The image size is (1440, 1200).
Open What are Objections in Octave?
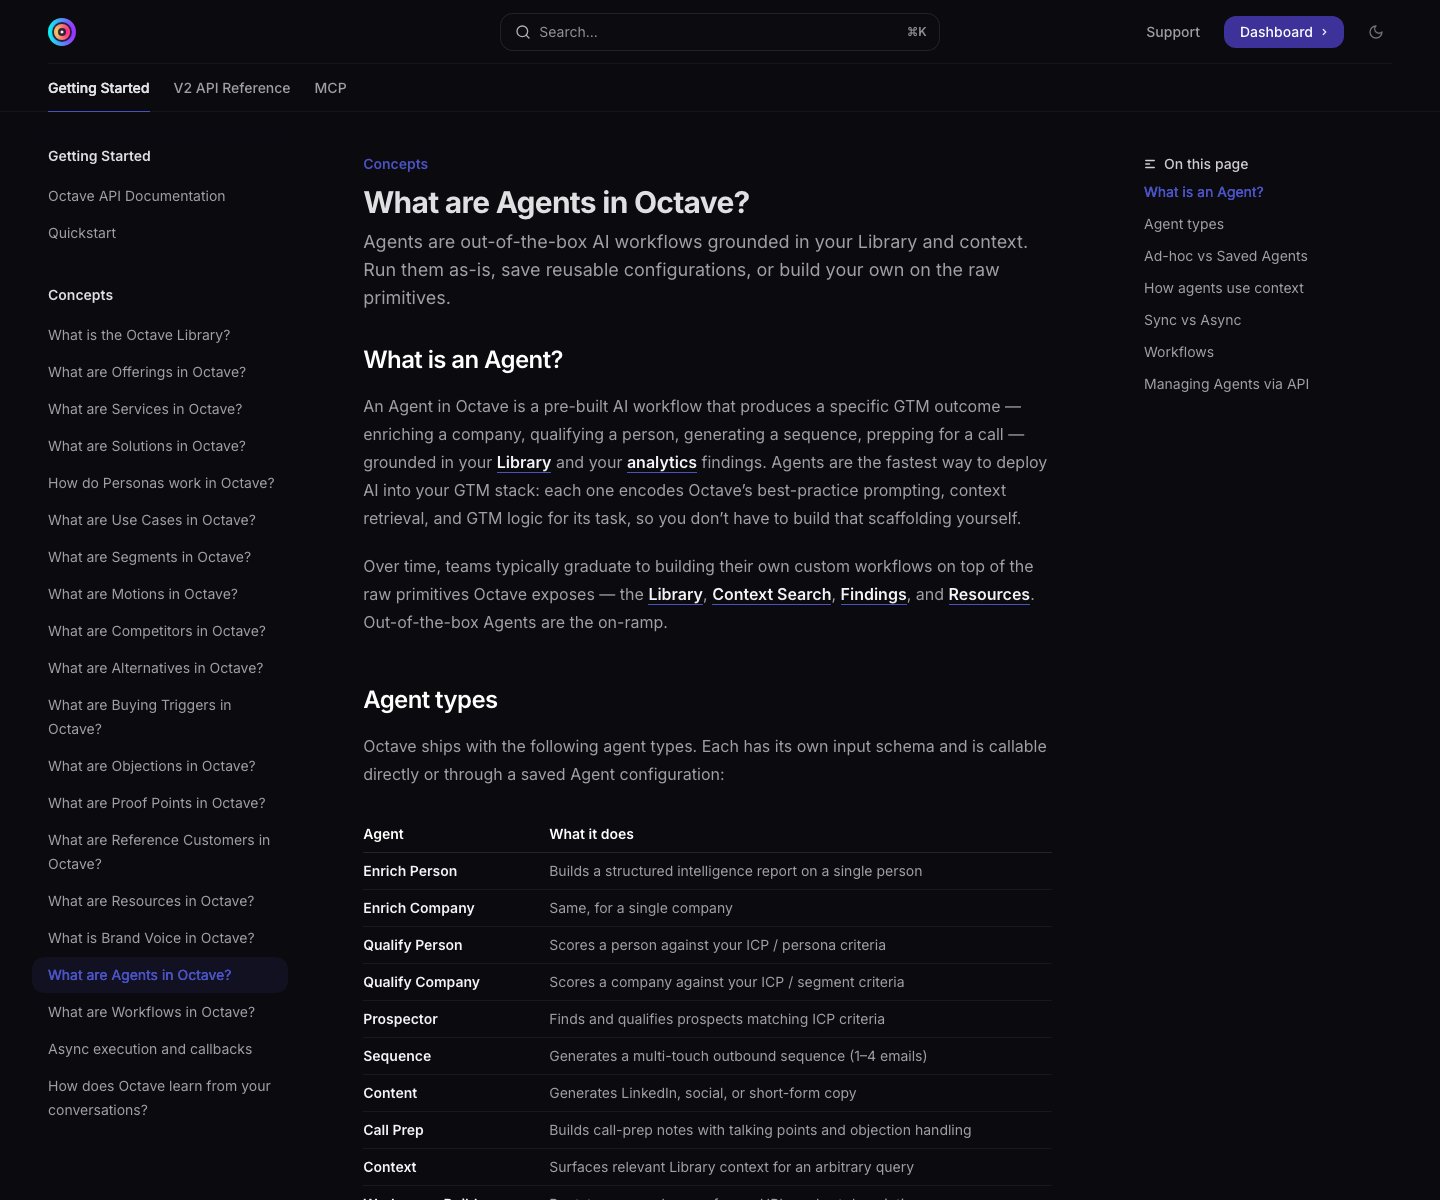click(x=152, y=766)
